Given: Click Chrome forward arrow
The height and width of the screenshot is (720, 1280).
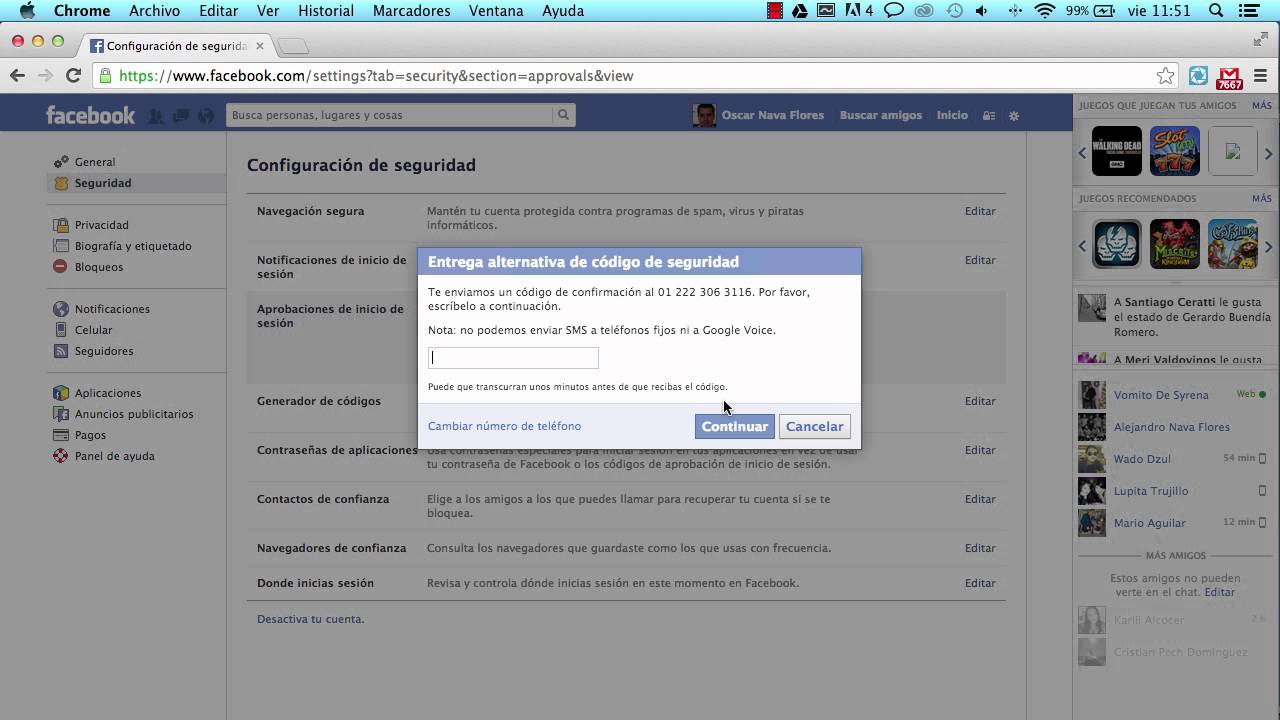Looking at the screenshot, I should point(45,75).
